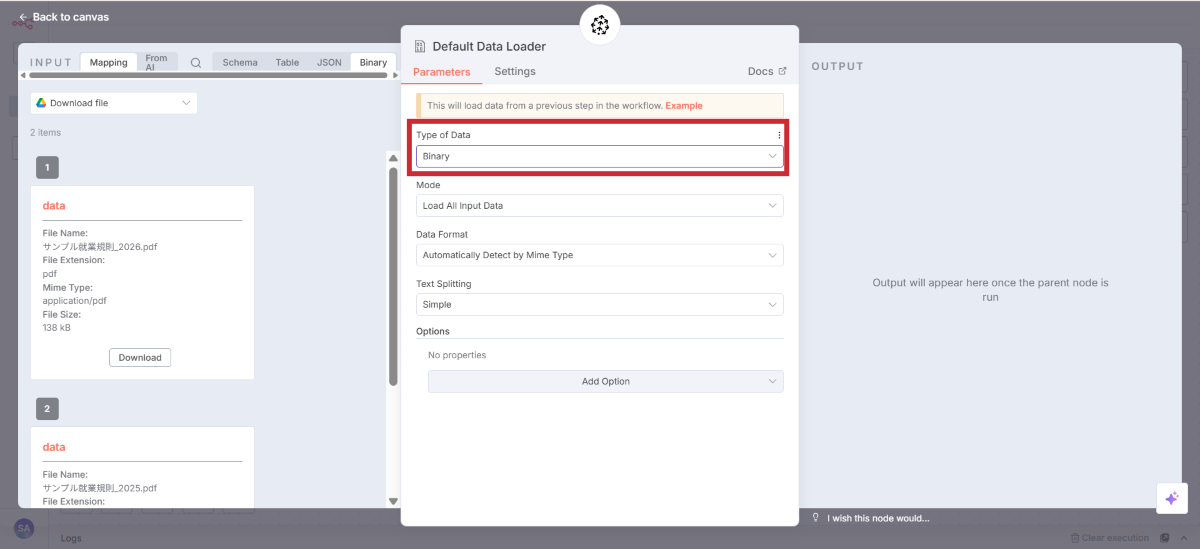Screen dimensions: 1200x549
Task: Open the Docs link
Action: click(x=766, y=72)
